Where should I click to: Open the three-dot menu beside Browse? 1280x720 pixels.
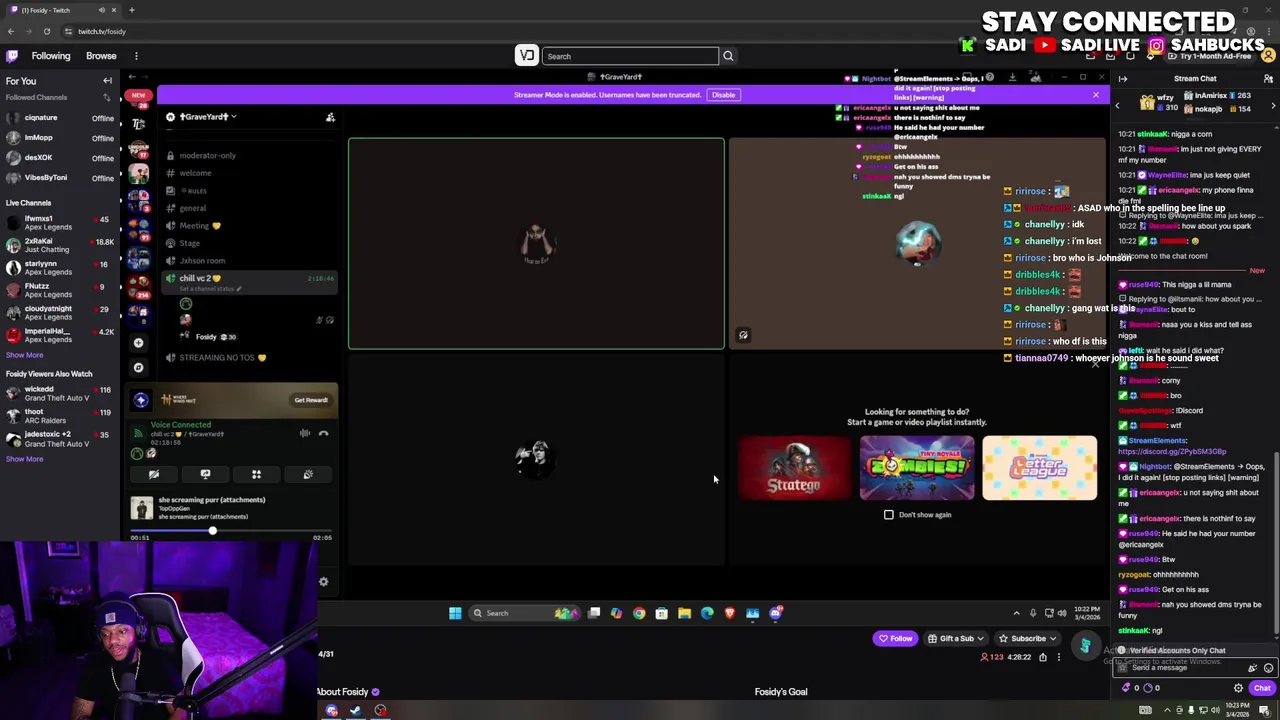click(136, 56)
